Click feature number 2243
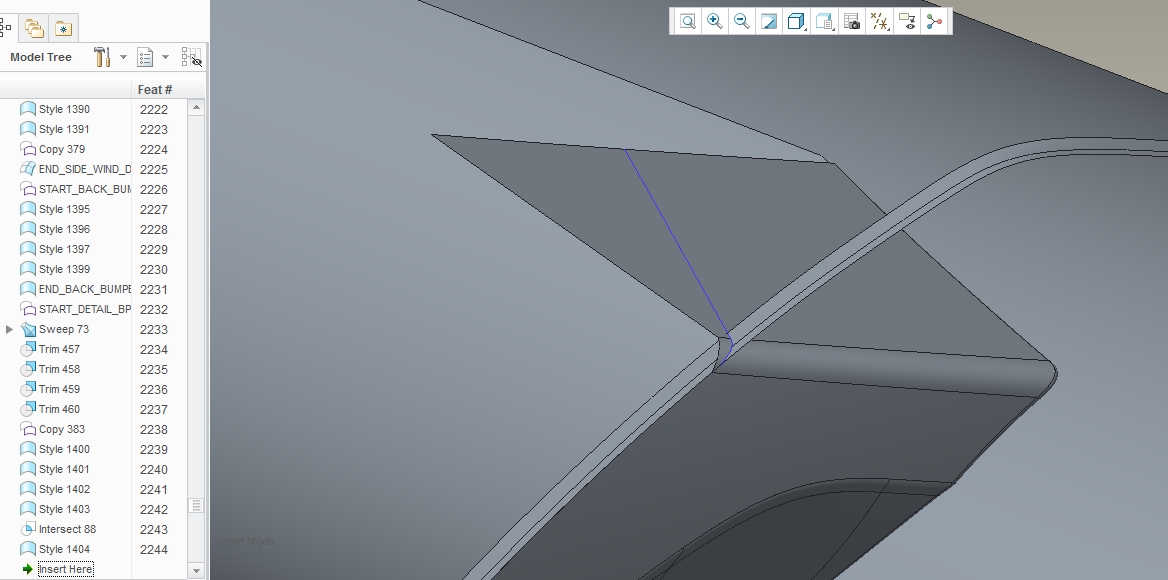 153,529
